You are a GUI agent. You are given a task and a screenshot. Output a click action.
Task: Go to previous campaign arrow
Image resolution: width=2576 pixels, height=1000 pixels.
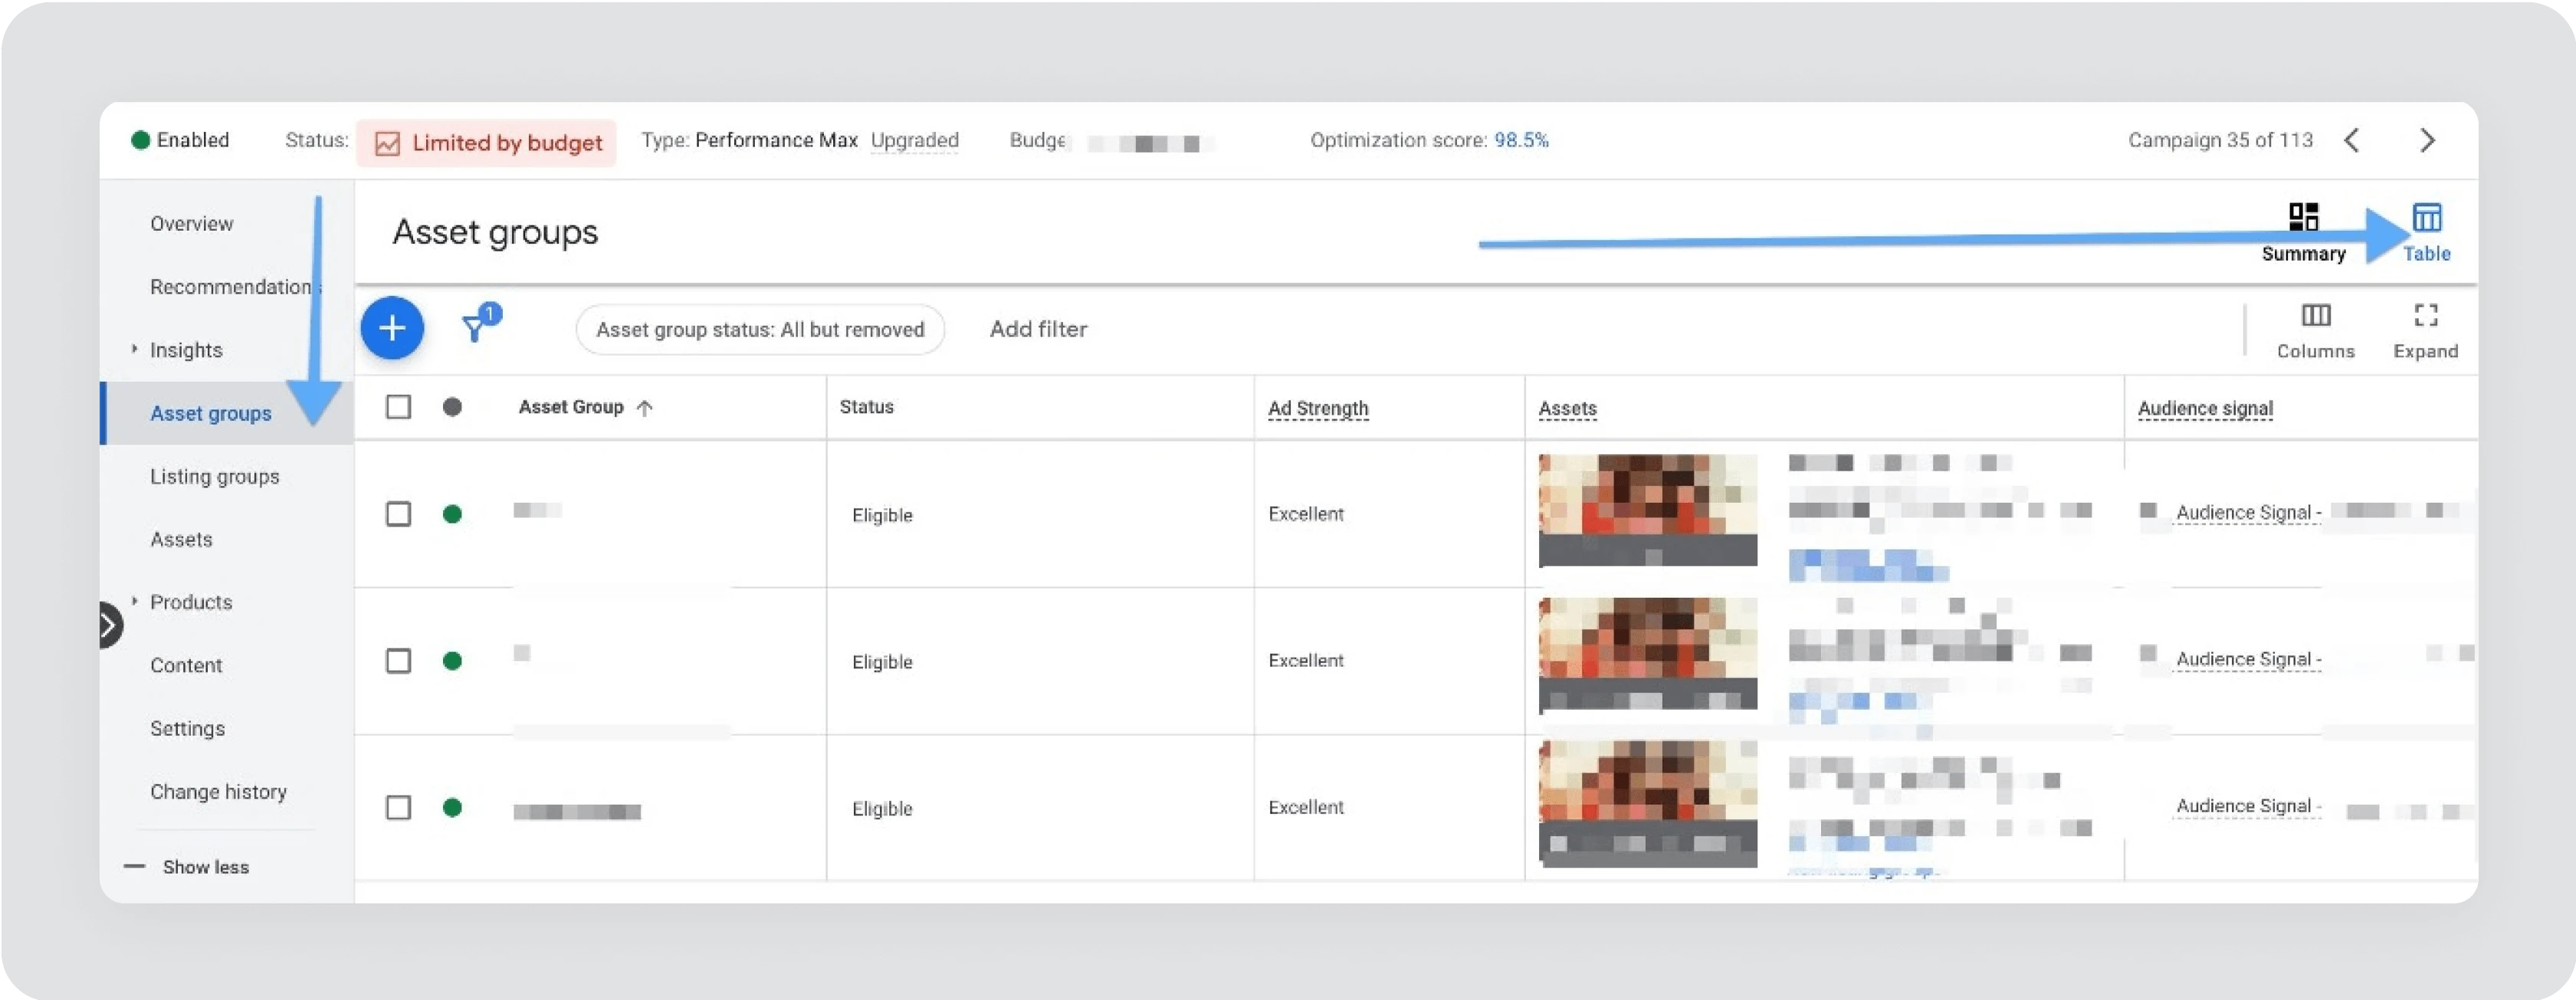point(2352,141)
